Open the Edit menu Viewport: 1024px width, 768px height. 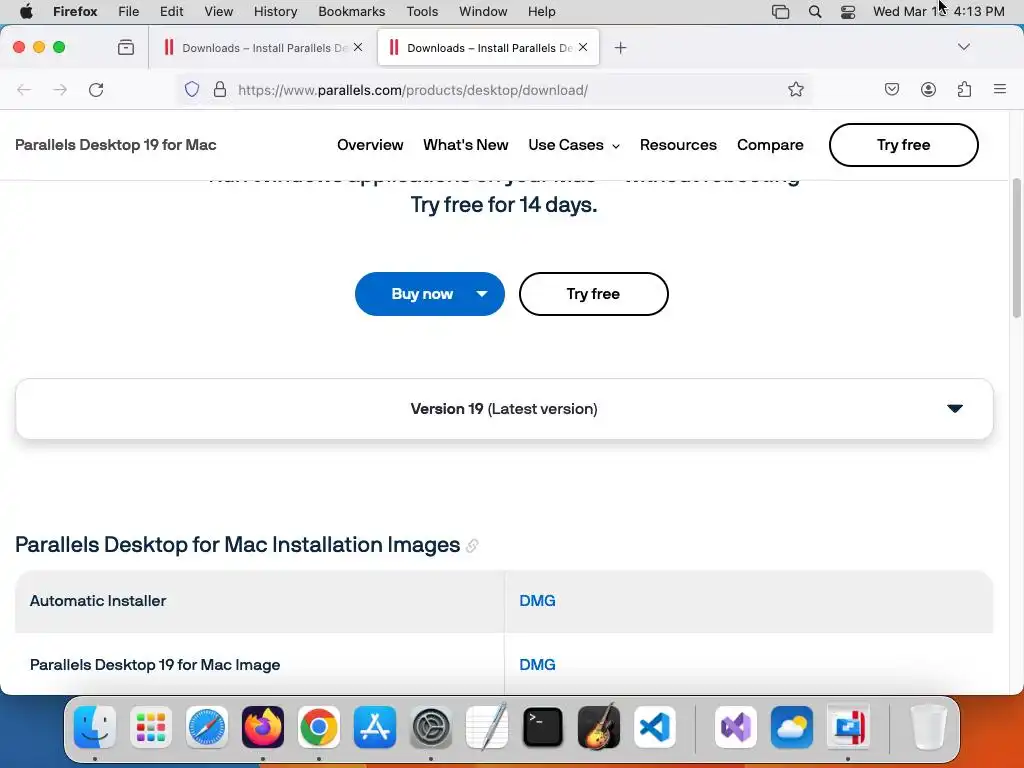[x=171, y=12]
